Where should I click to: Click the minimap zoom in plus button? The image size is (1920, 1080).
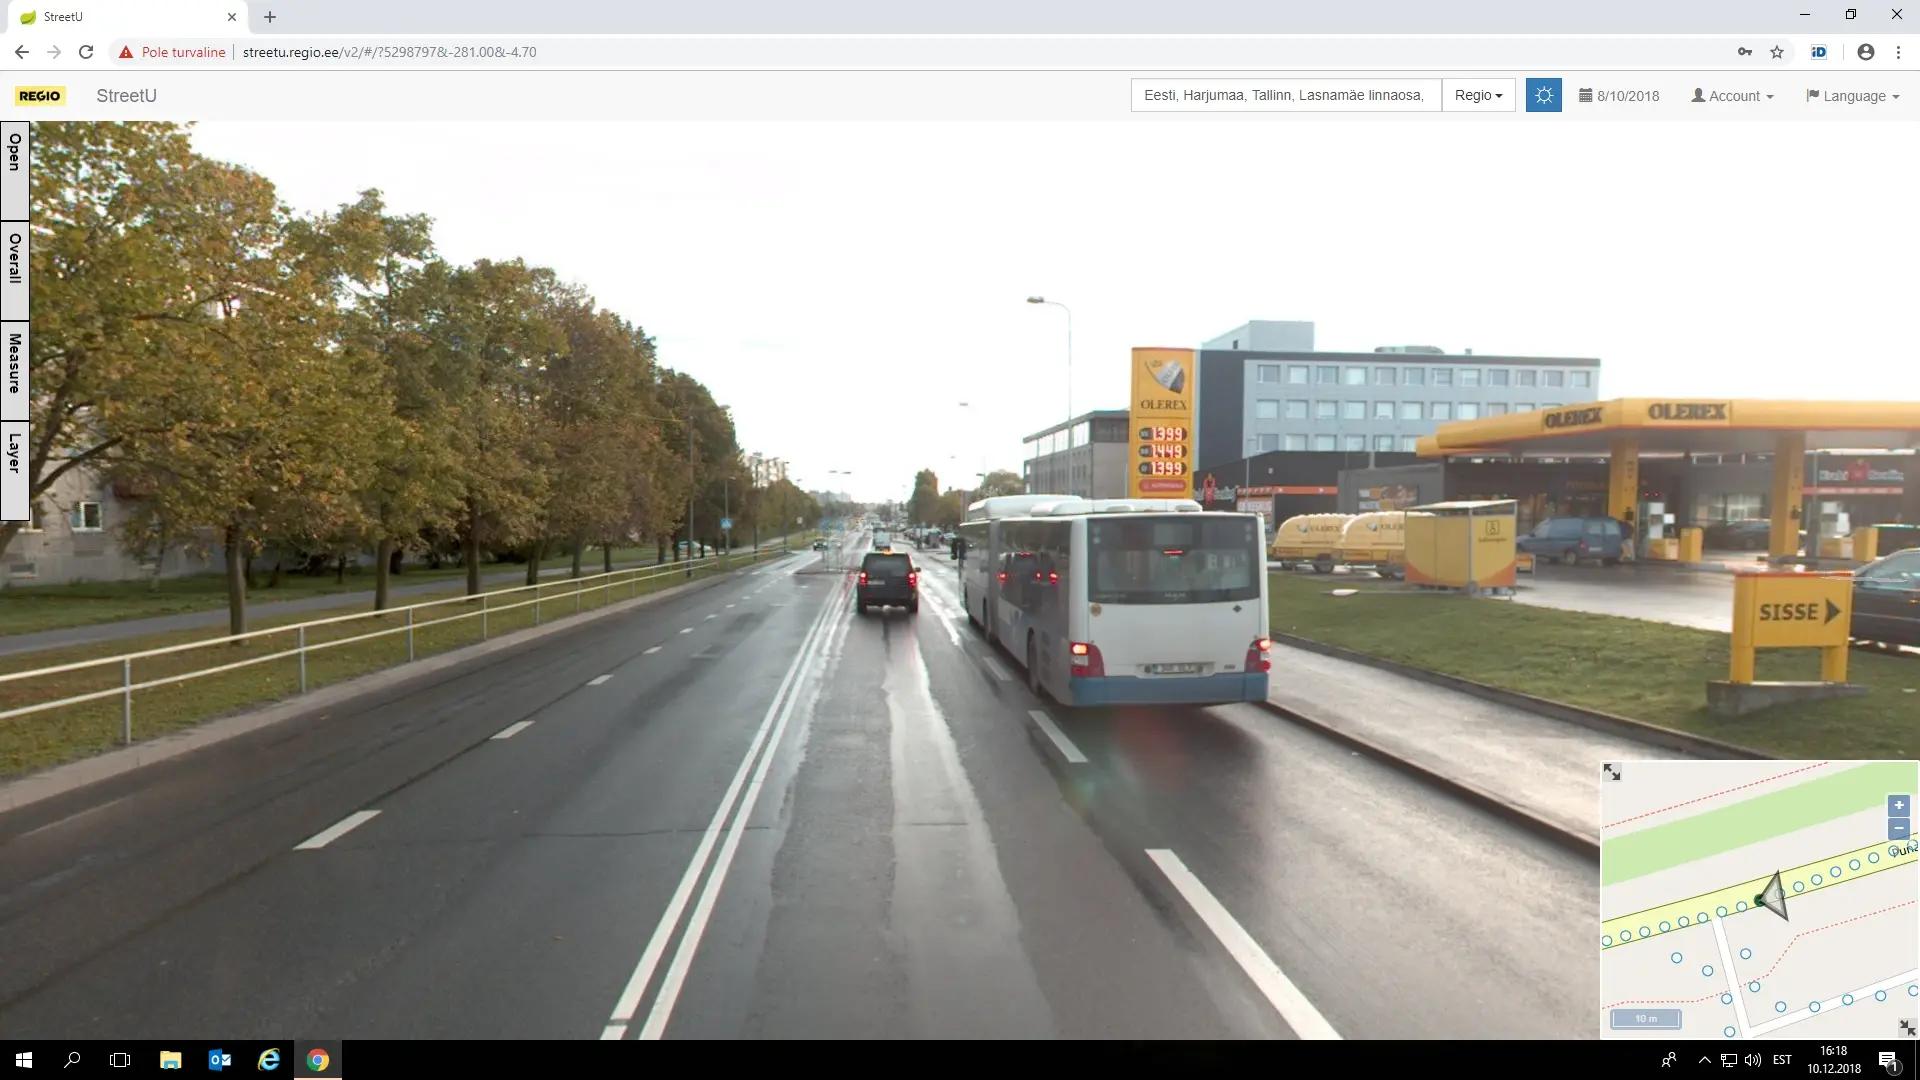pyautogui.click(x=1898, y=805)
